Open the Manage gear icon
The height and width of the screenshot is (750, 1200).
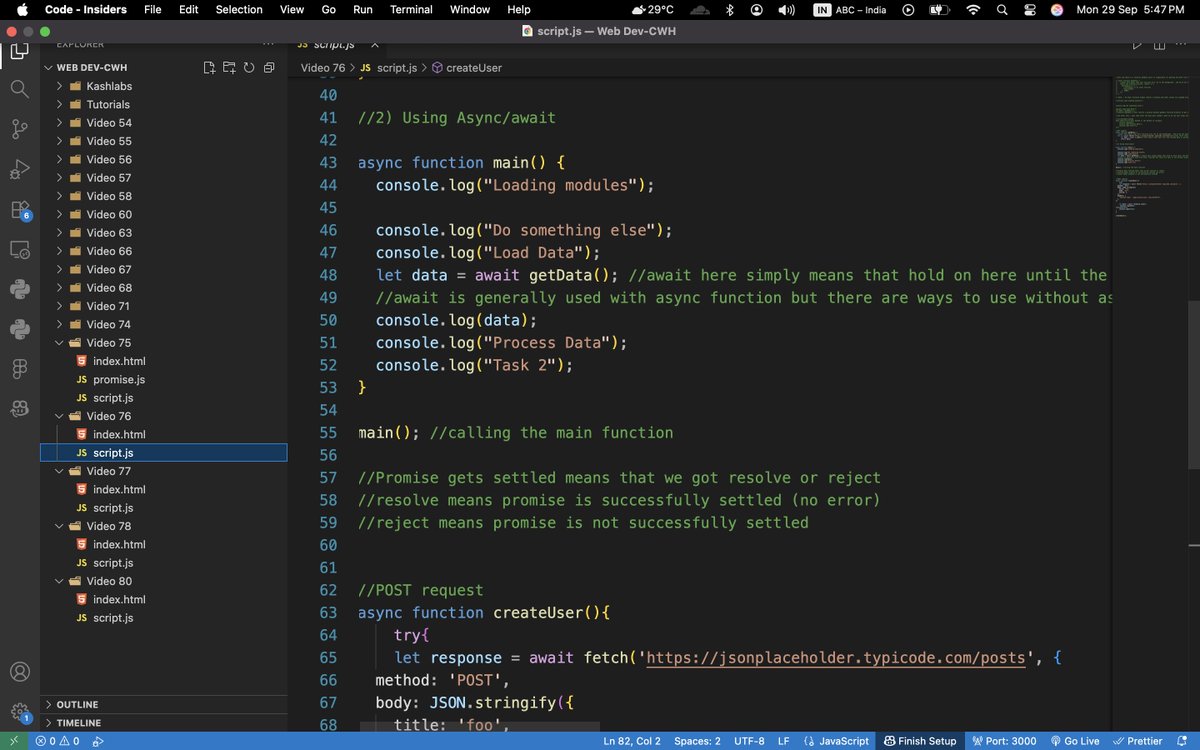click(x=19, y=712)
